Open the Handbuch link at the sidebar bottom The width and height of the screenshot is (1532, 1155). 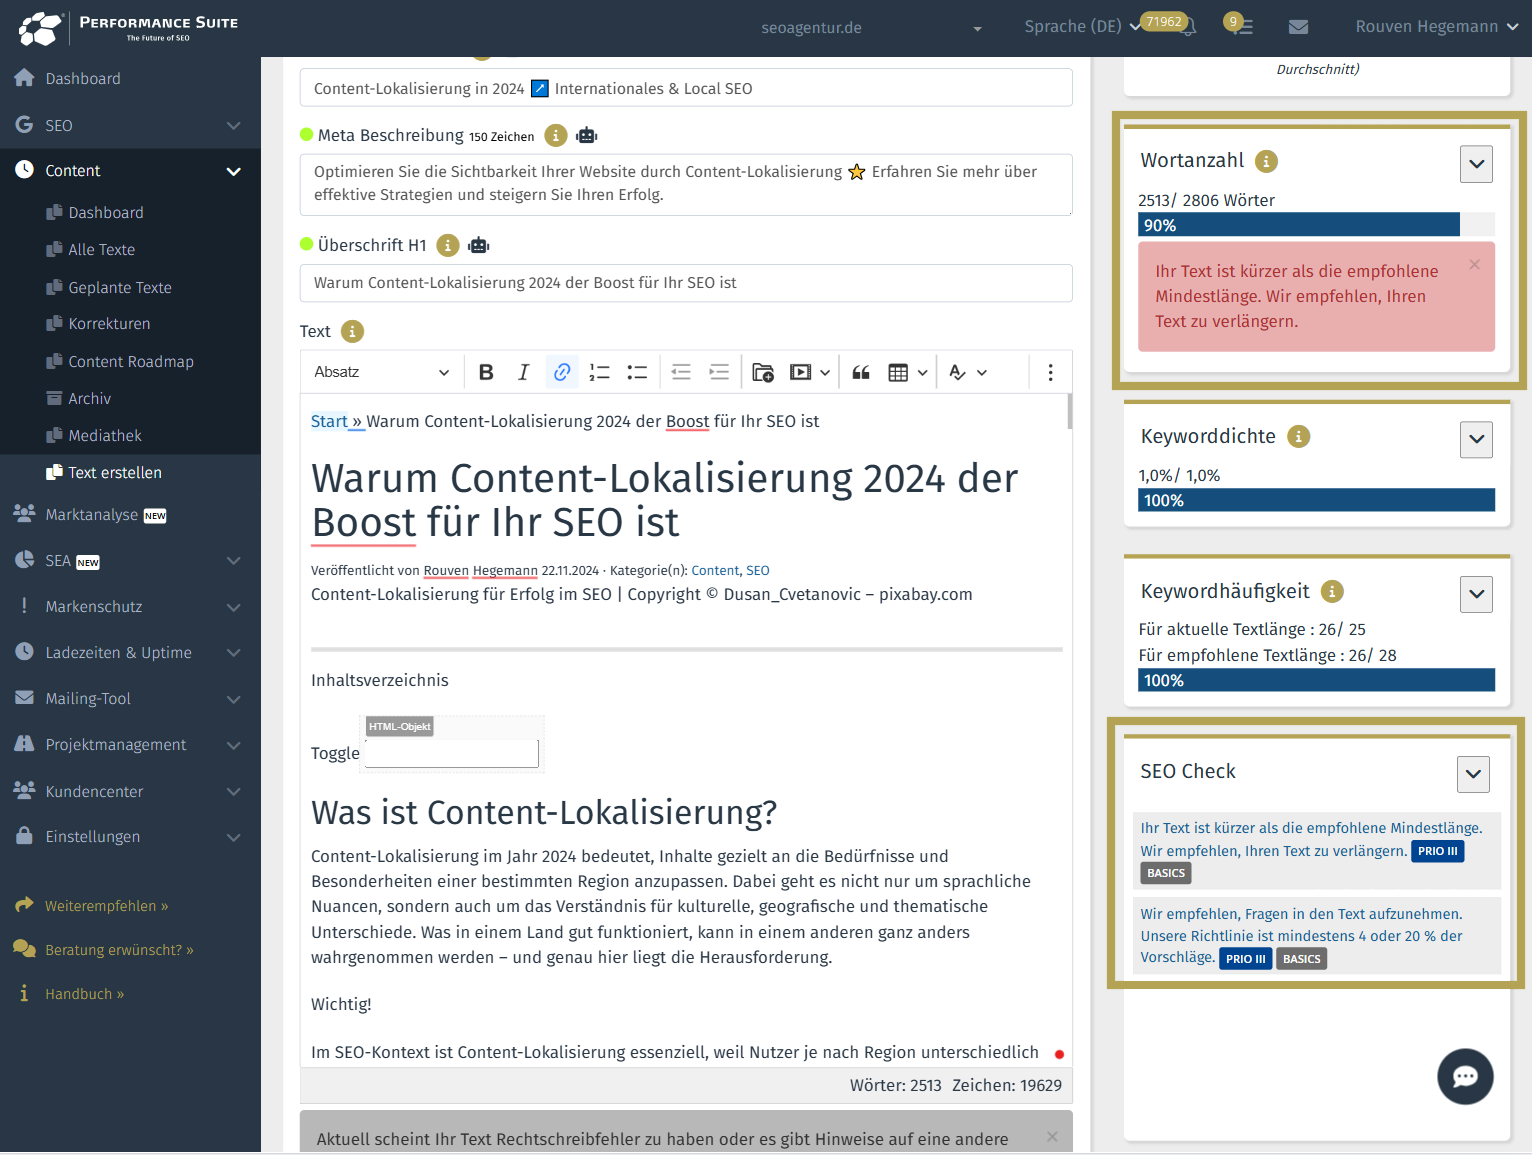click(84, 993)
